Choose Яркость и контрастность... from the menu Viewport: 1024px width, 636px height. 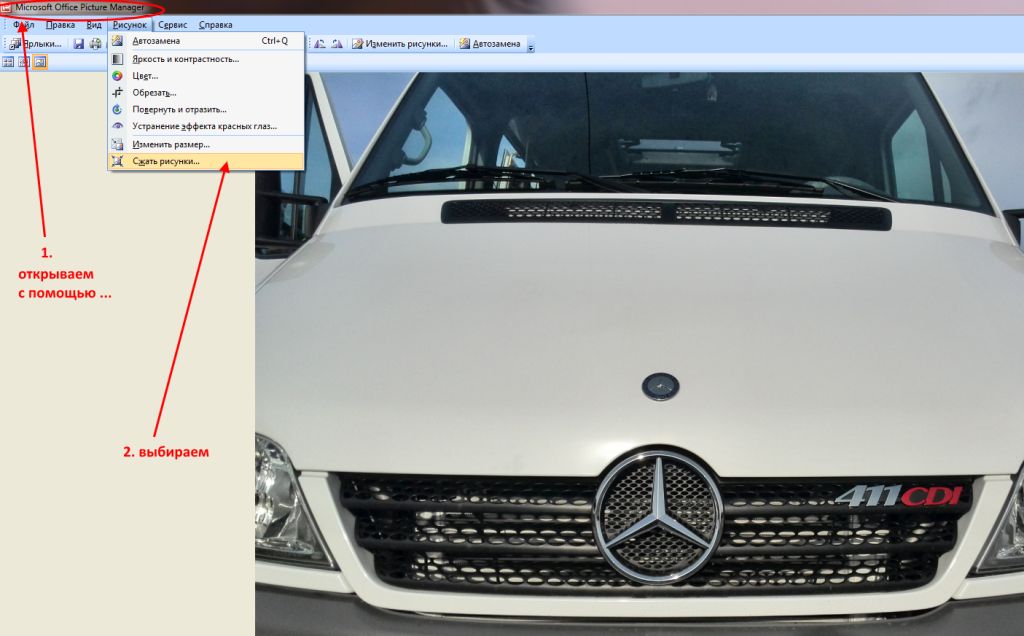pos(206,59)
